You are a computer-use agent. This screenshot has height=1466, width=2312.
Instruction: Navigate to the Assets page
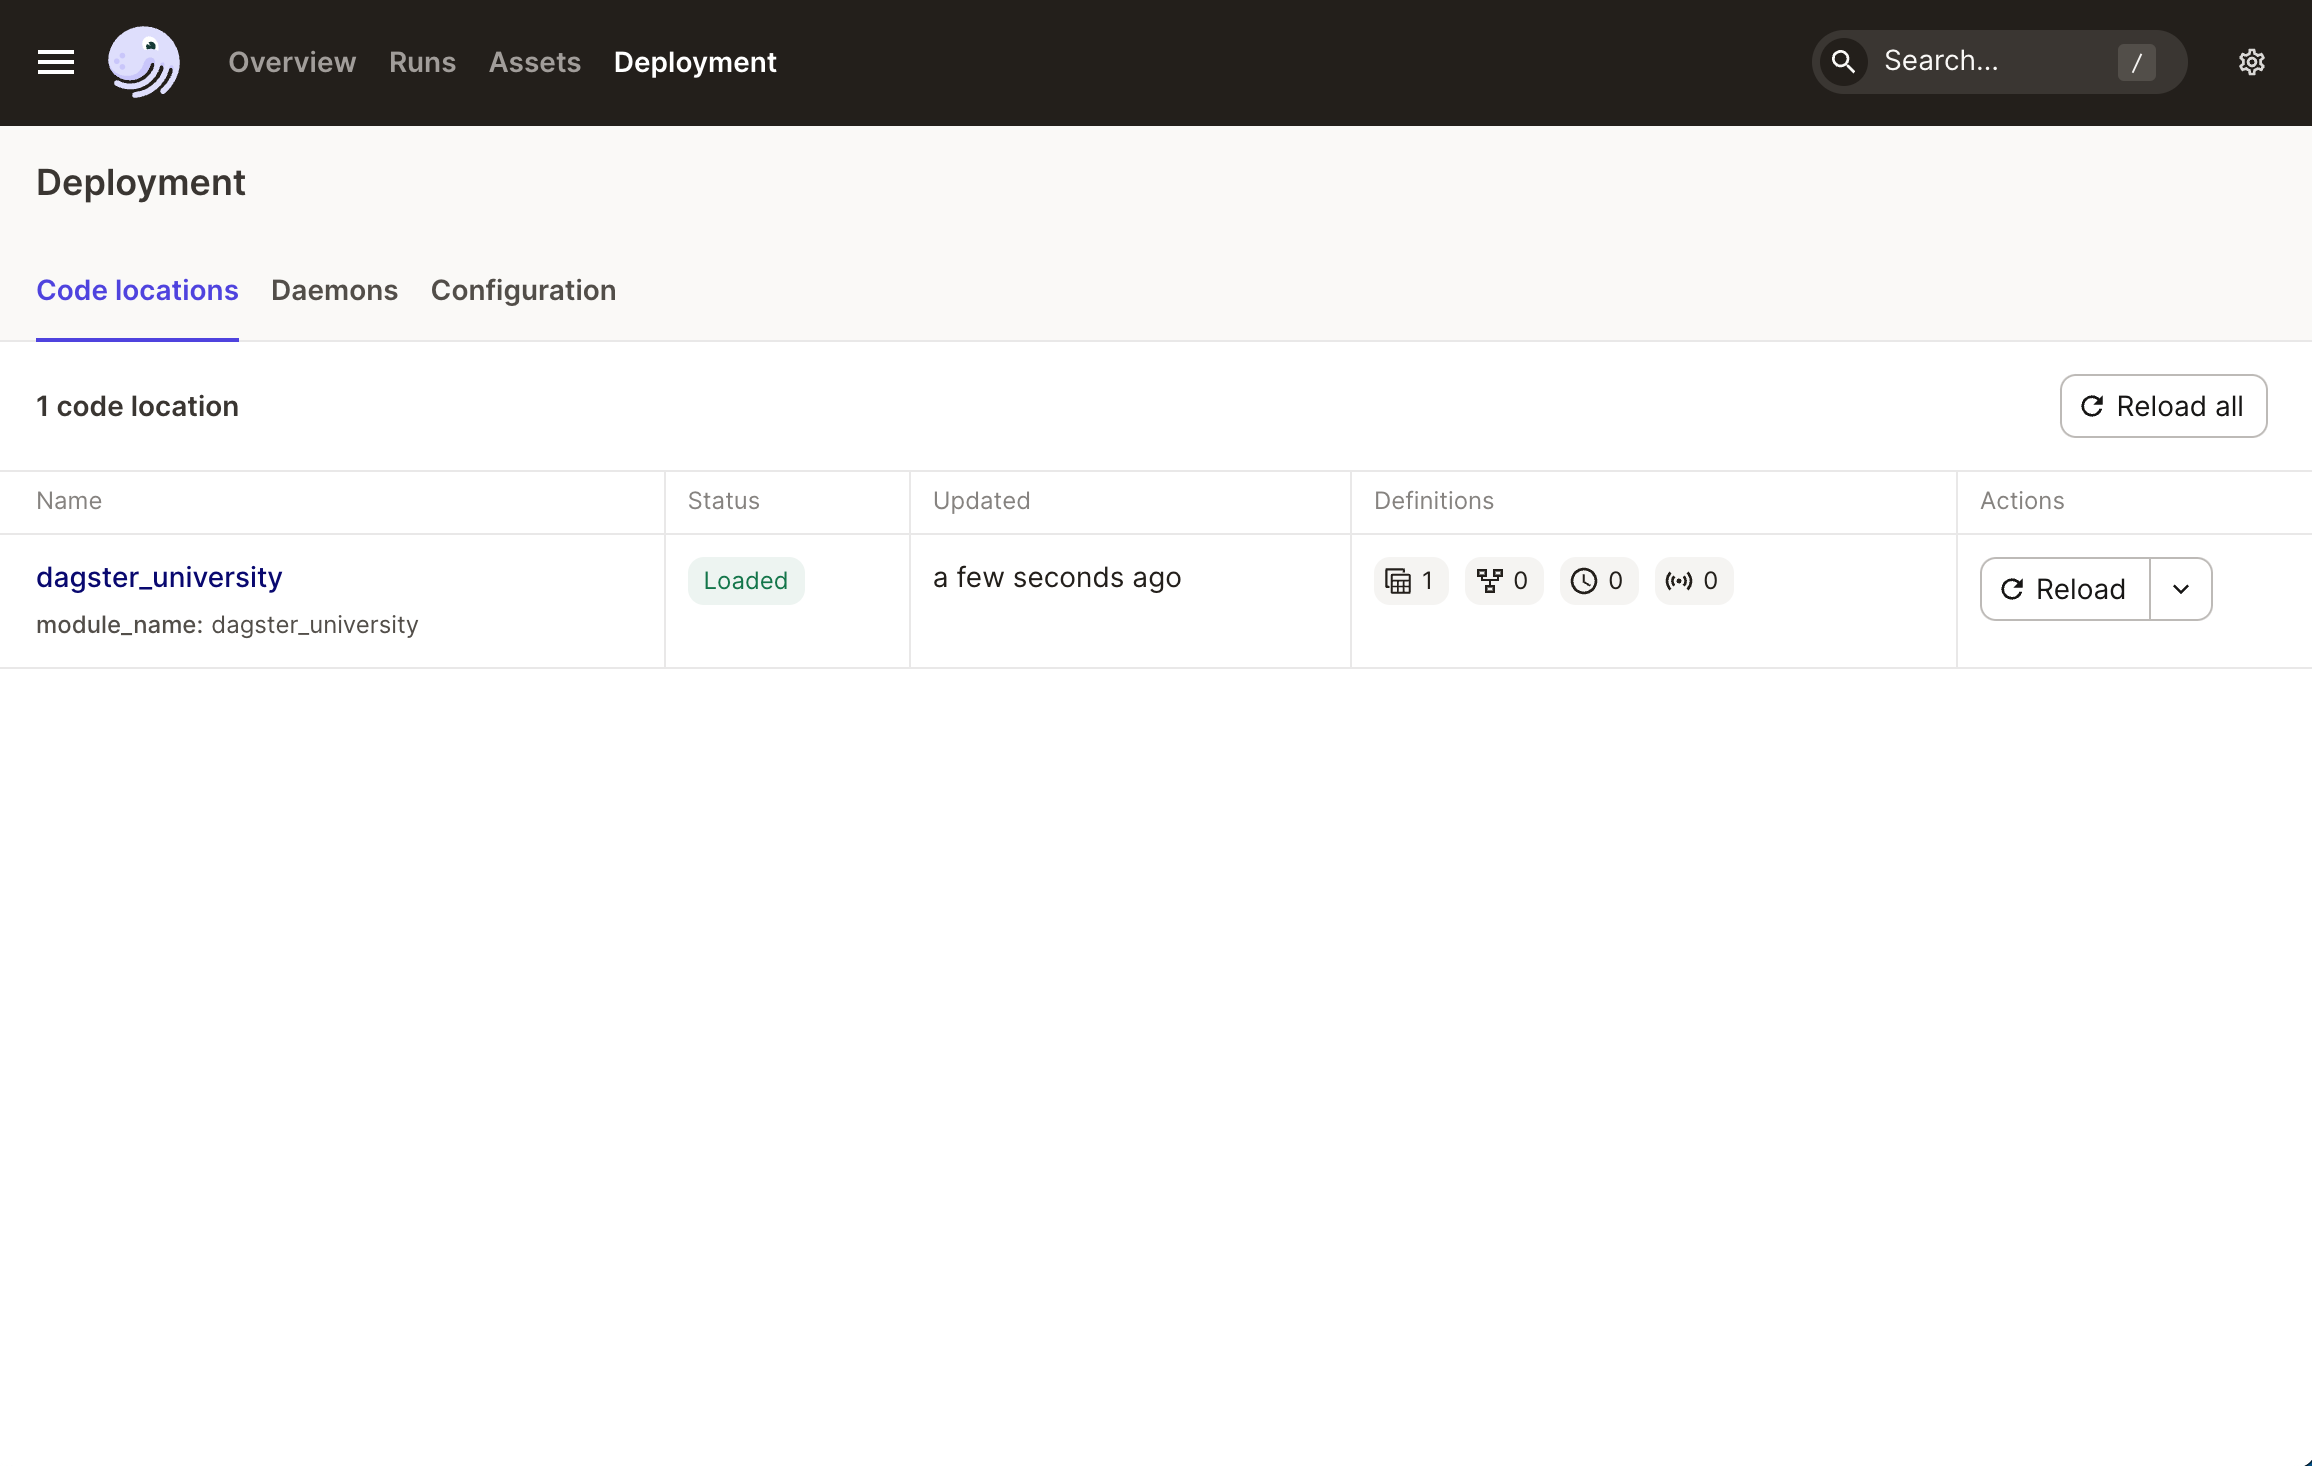click(535, 62)
